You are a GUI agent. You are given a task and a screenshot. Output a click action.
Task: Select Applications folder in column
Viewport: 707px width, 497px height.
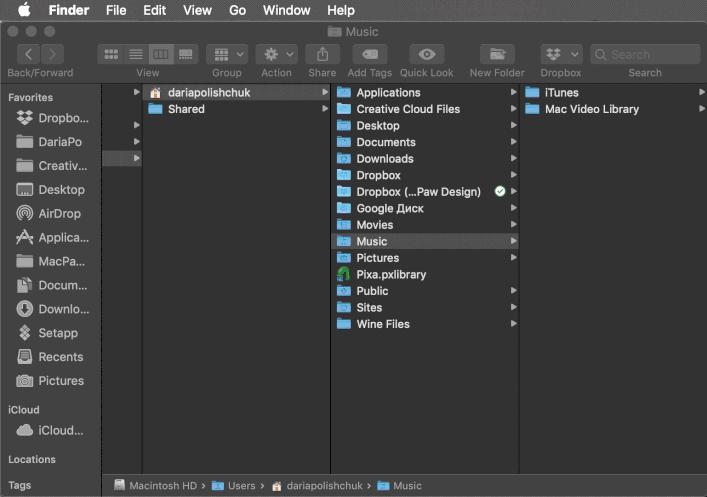[425, 92]
